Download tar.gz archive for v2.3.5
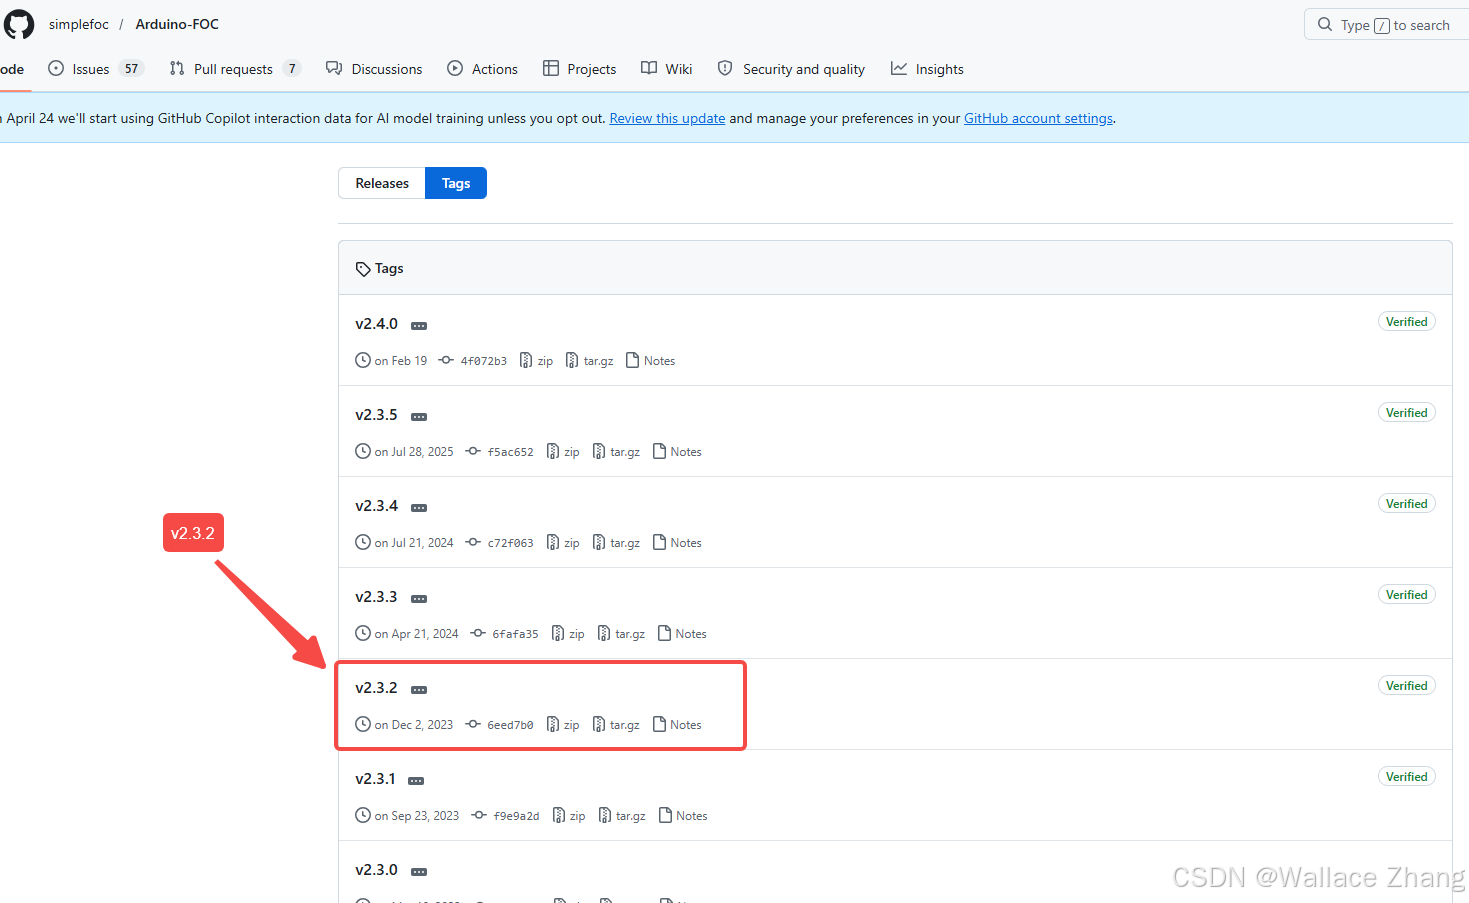The width and height of the screenshot is (1469, 903). 616,452
